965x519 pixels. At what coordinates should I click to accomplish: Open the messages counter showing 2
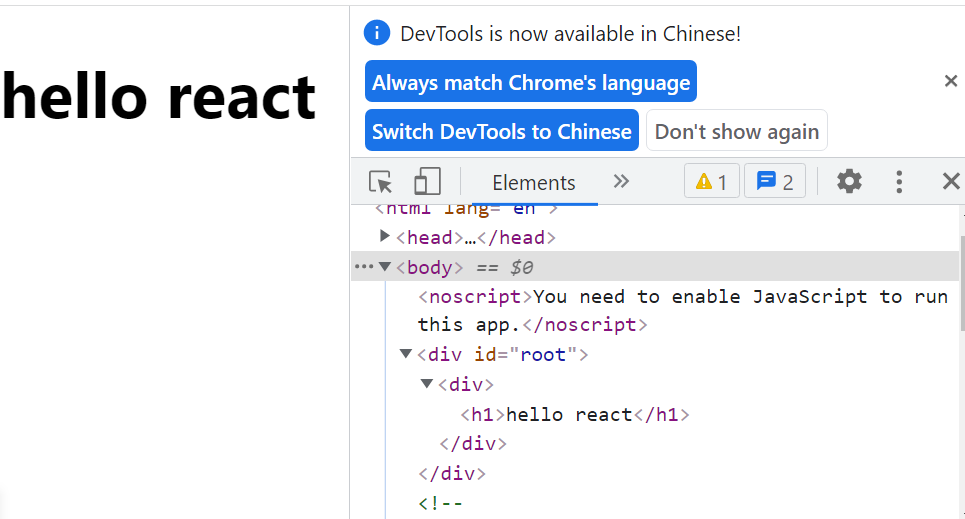click(775, 182)
